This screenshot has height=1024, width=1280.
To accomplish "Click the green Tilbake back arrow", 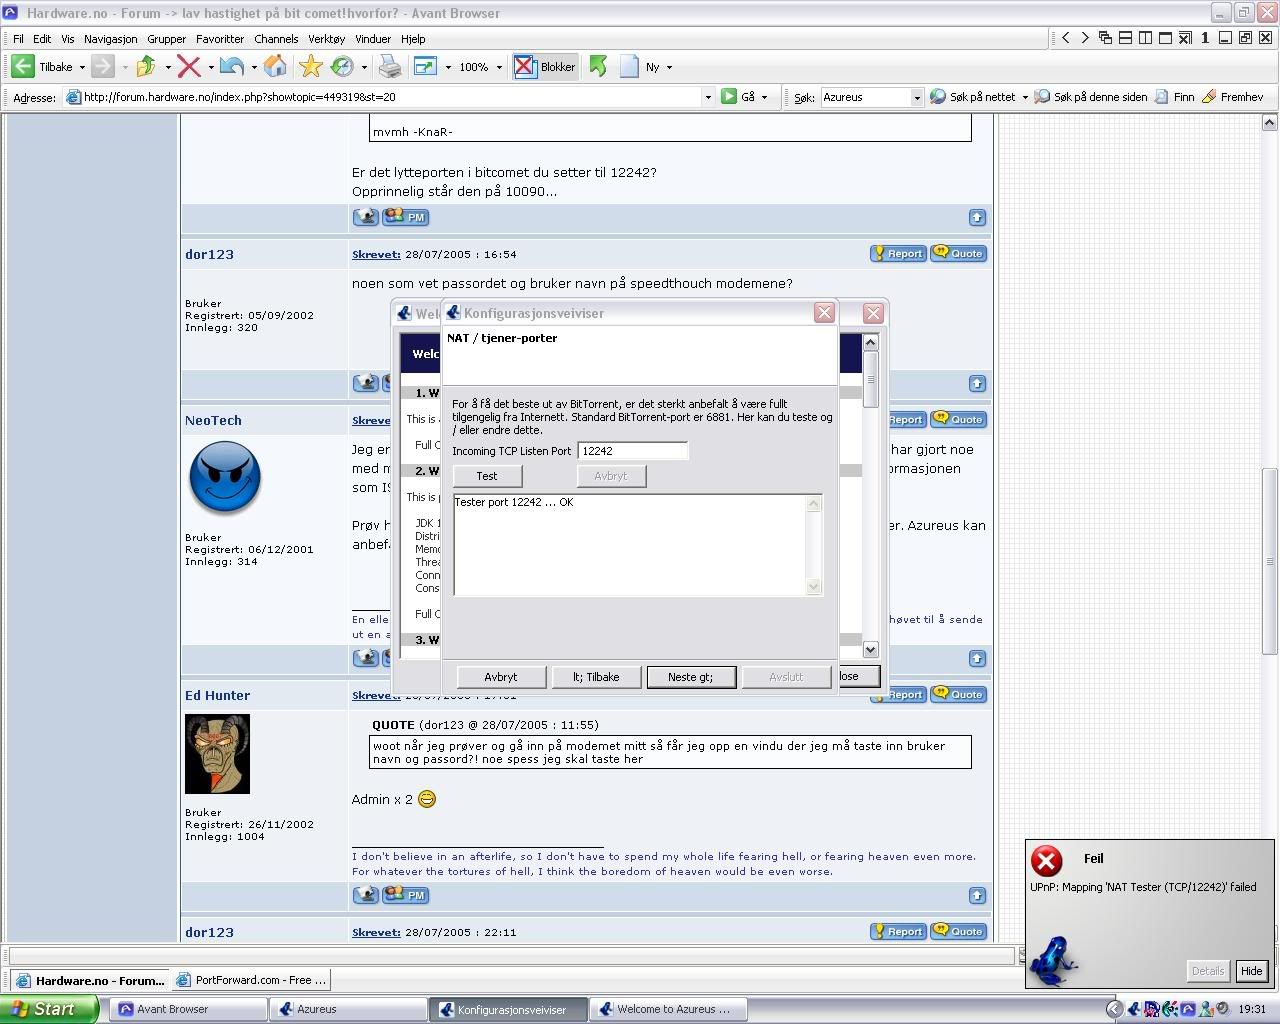I will (x=23, y=67).
